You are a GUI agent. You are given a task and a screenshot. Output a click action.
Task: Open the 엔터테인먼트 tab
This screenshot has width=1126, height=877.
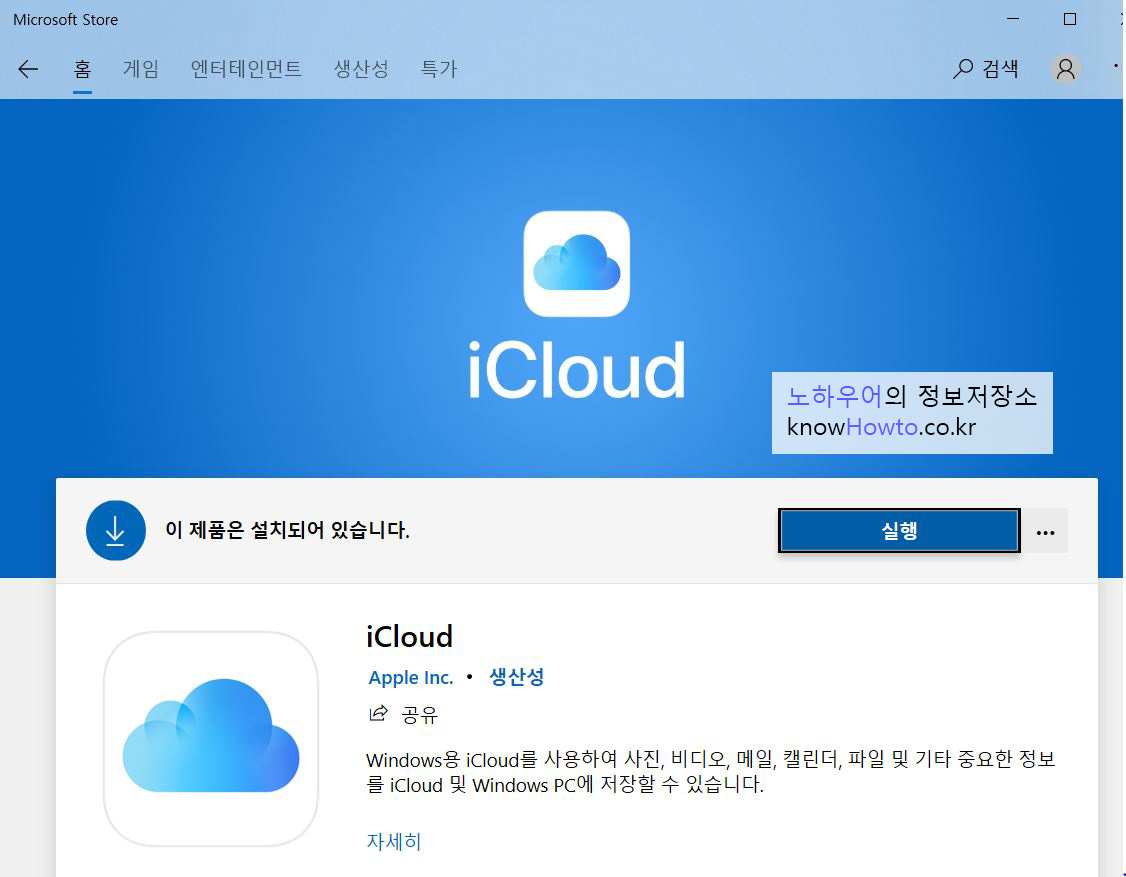tap(246, 69)
